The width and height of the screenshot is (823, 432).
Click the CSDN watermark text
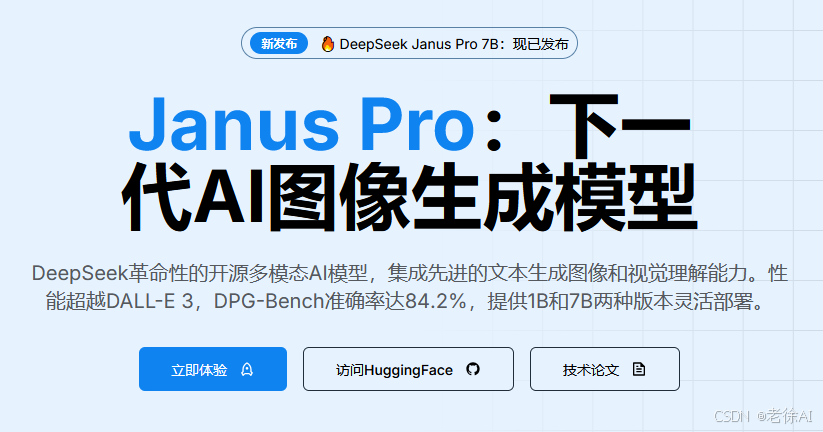(x=732, y=416)
